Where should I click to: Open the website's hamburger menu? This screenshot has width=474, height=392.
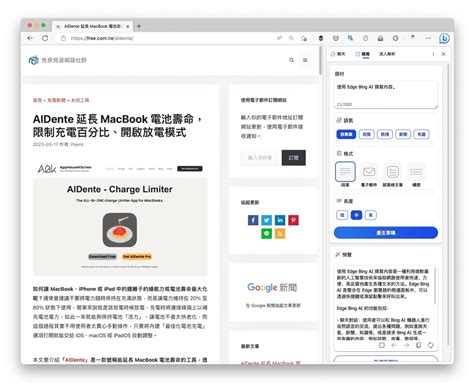click(x=305, y=60)
